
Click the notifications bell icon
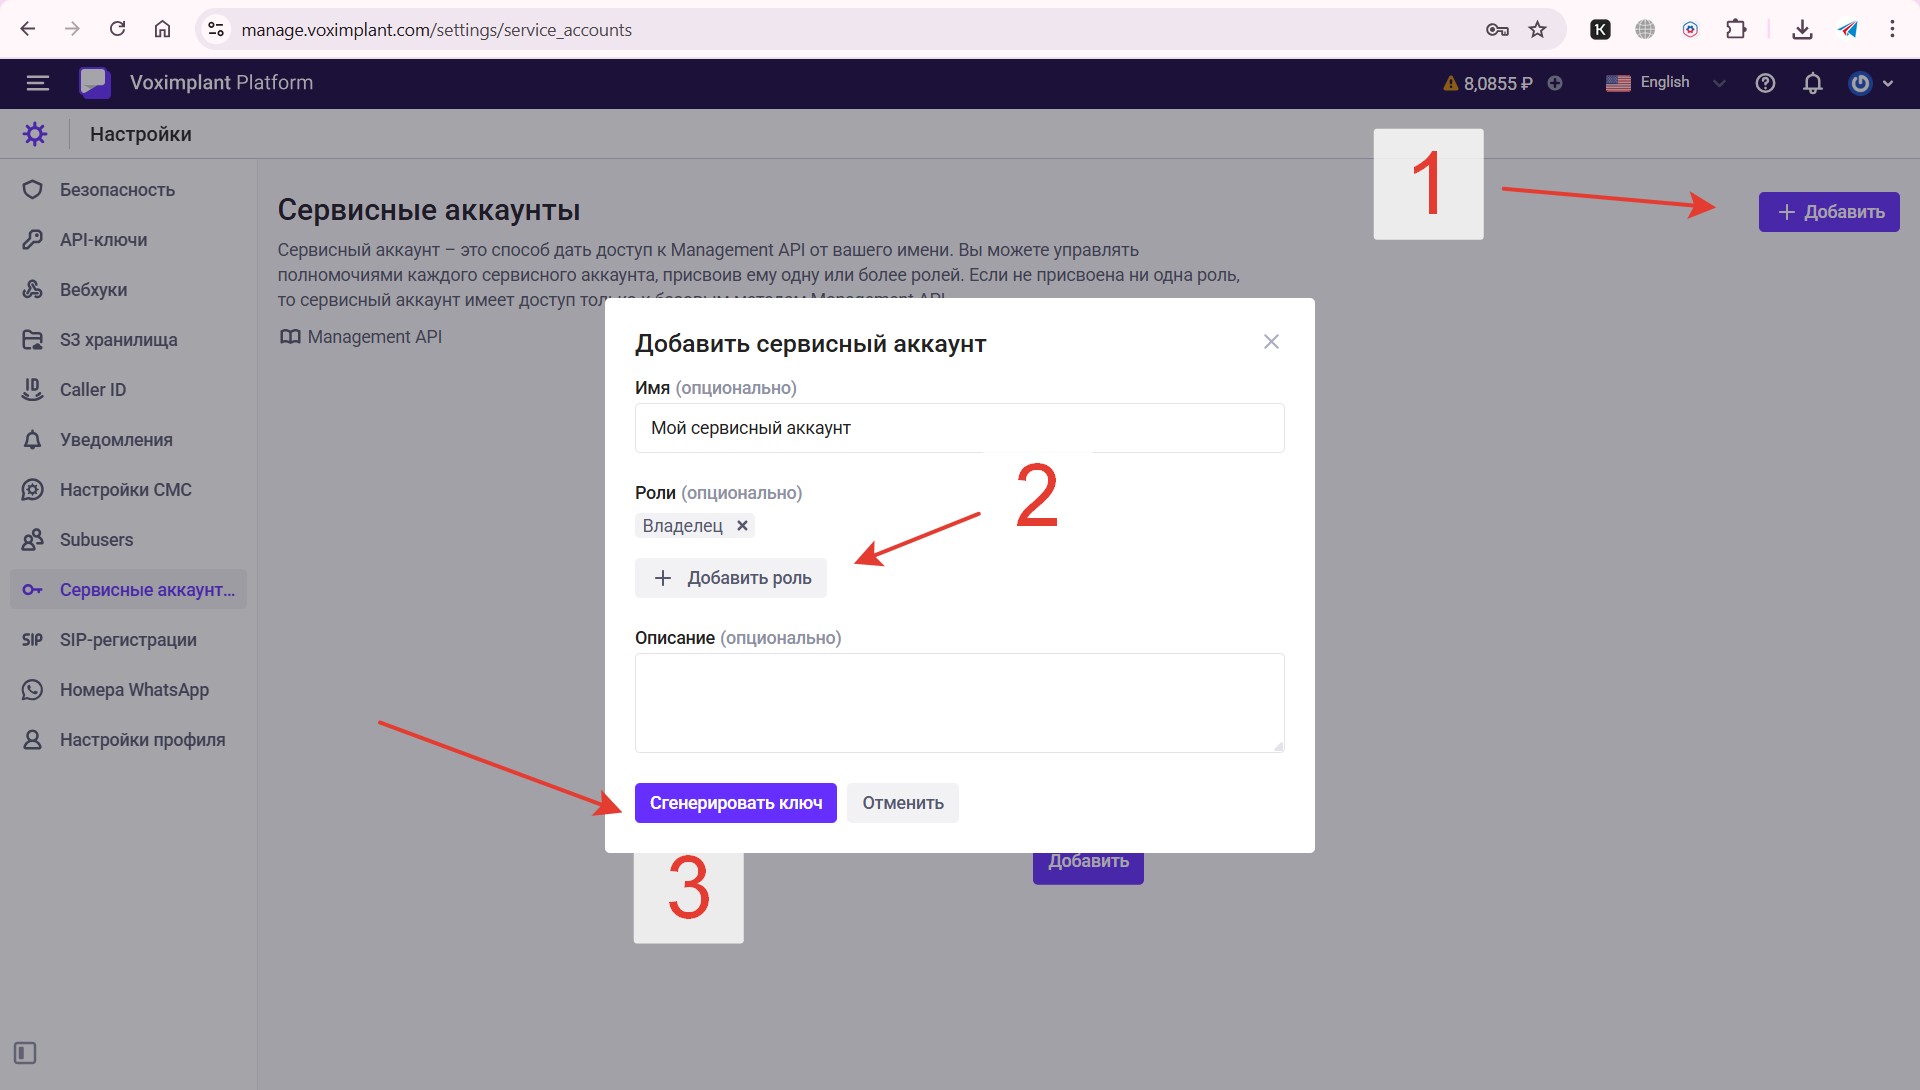click(1812, 83)
